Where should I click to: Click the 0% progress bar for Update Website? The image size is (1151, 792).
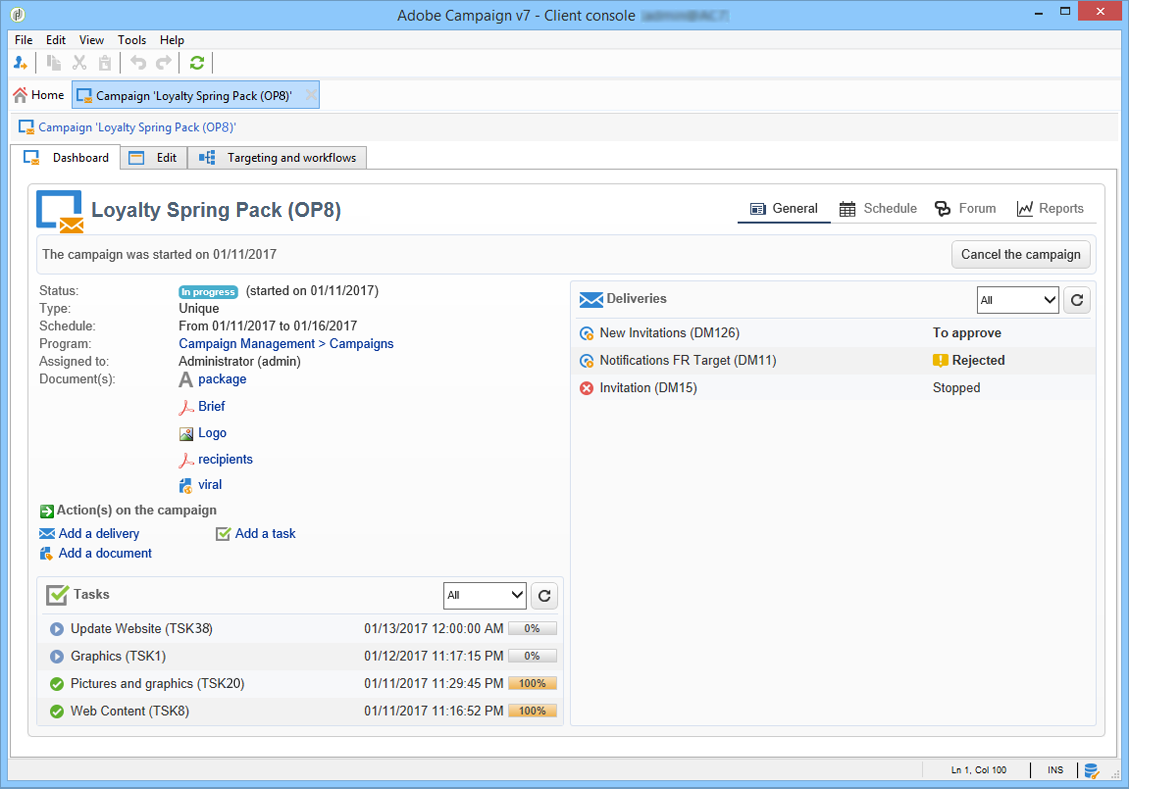click(x=532, y=629)
